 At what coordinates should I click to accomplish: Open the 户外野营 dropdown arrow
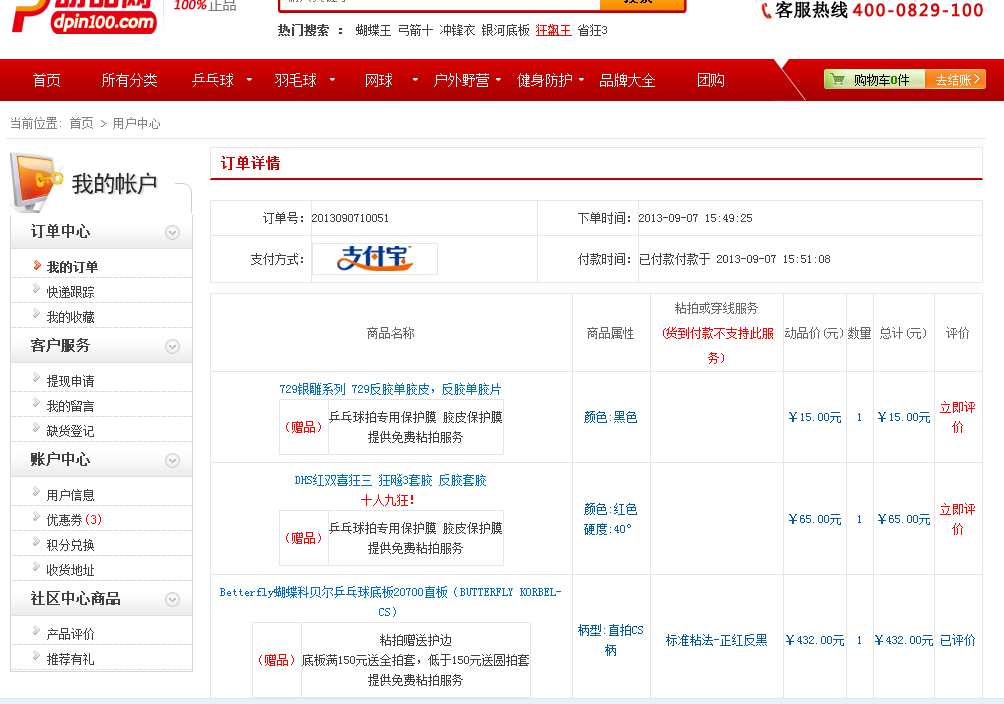pos(498,80)
